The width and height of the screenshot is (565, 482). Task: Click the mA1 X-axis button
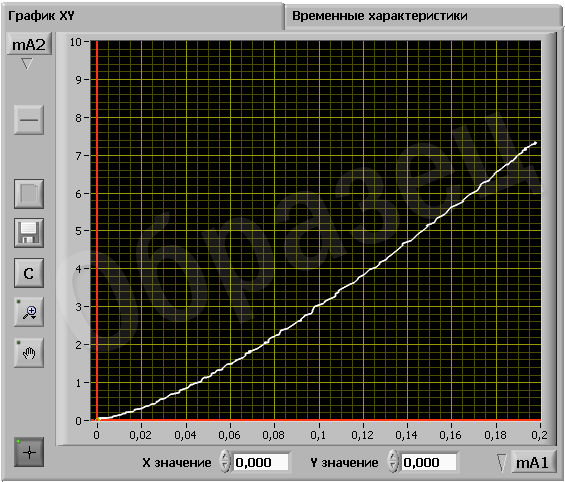pos(533,462)
